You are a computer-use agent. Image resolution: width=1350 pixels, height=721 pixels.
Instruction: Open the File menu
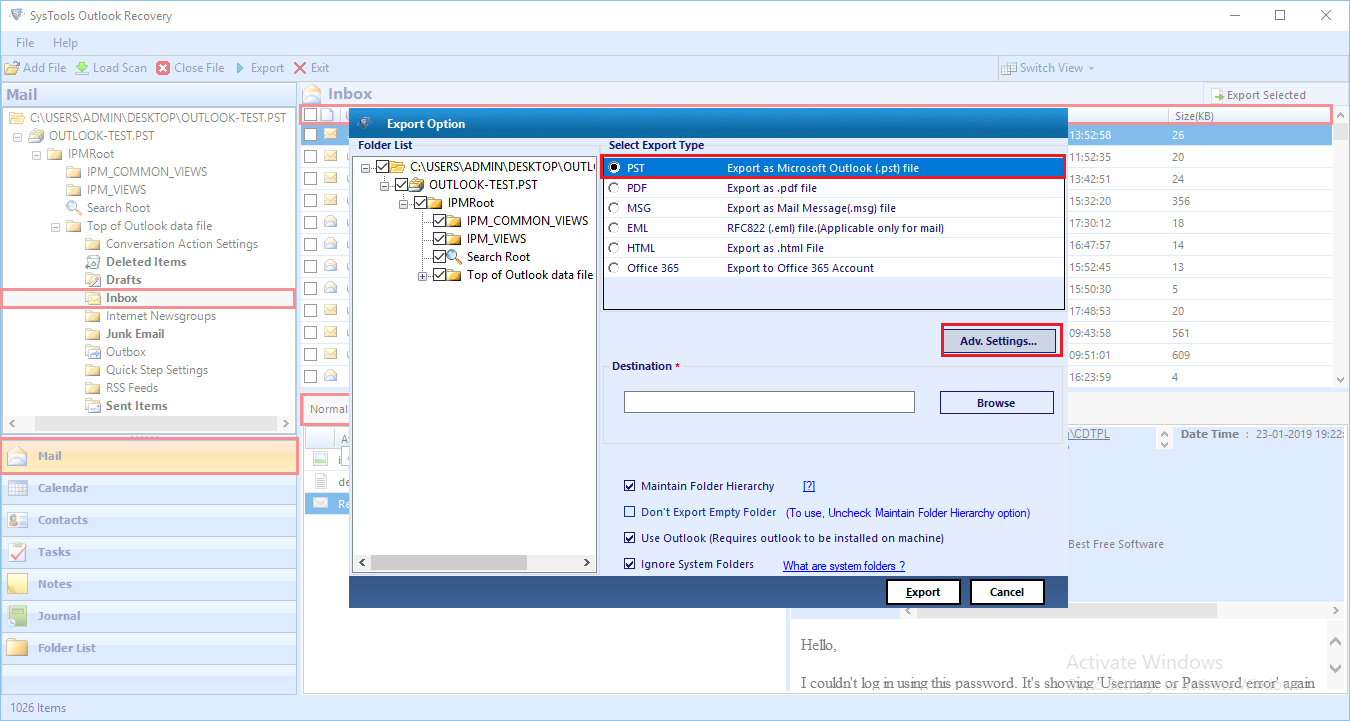coord(25,43)
